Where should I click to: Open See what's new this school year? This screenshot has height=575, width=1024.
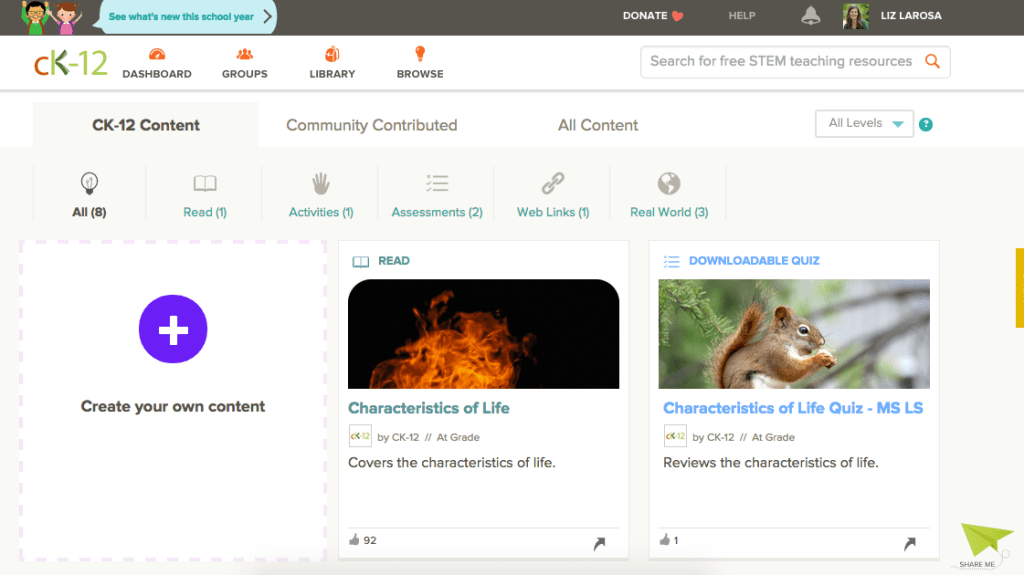[x=181, y=17]
